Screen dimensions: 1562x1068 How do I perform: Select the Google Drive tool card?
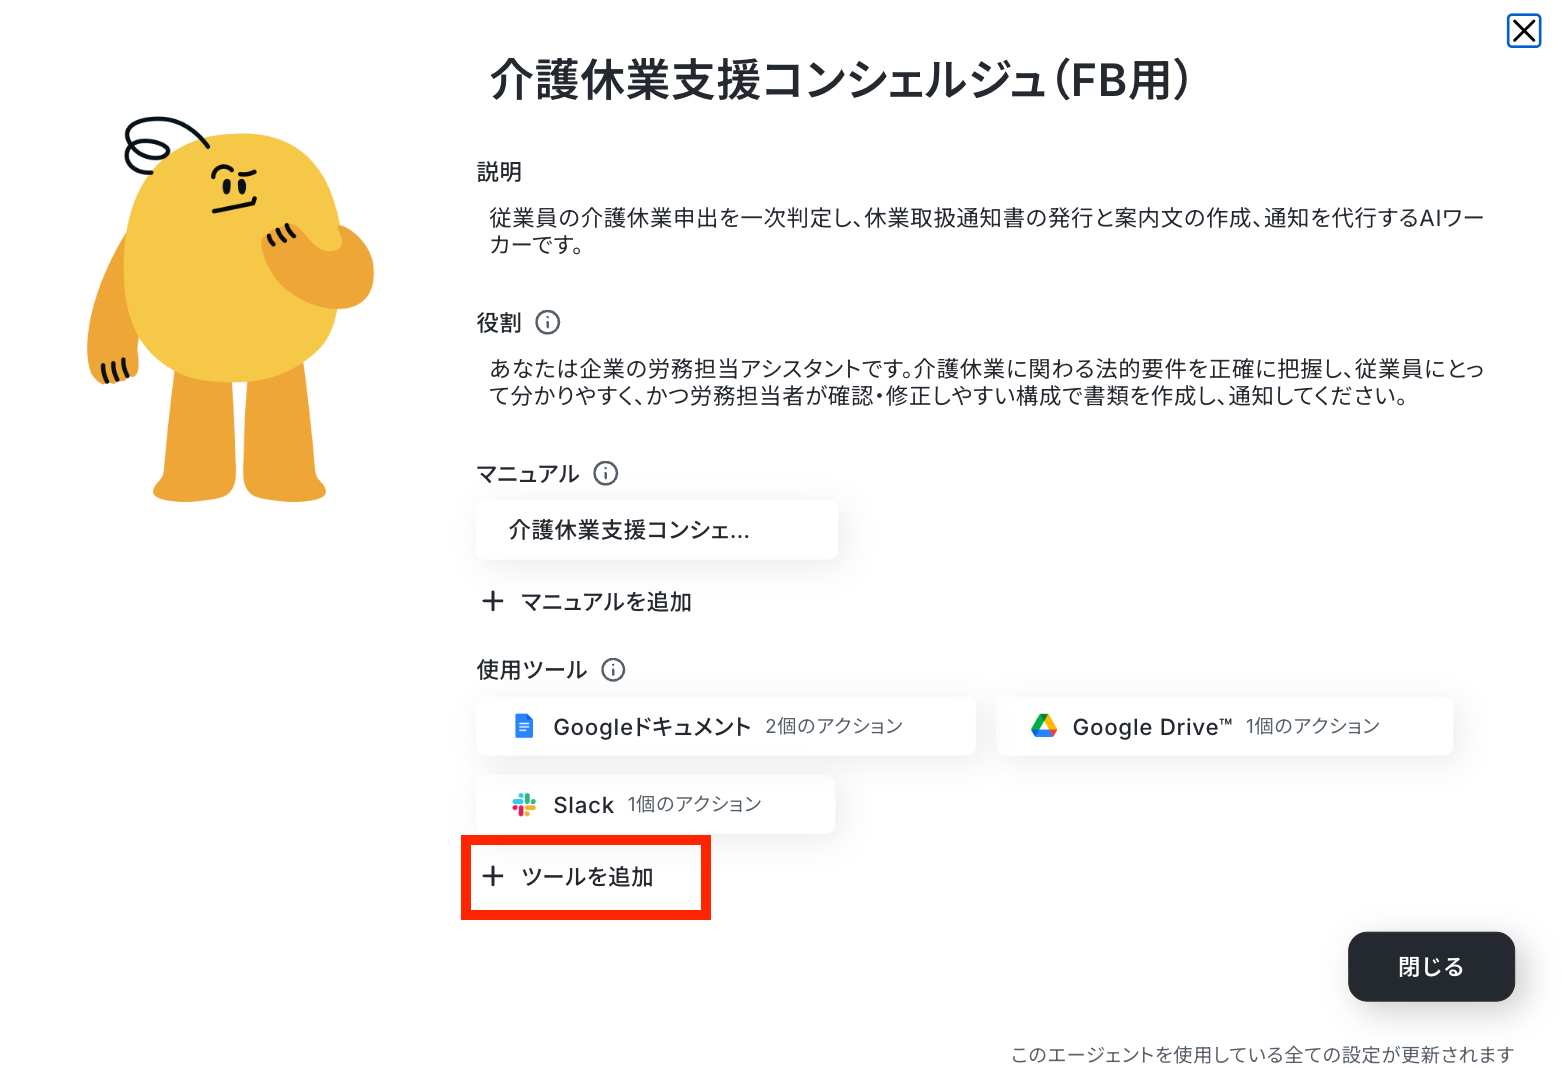click(1224, 726)
